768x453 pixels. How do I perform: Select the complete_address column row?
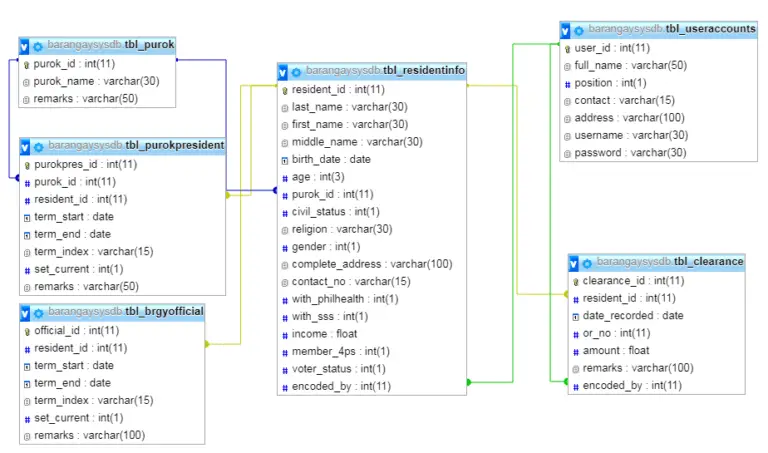click(372, 264)
